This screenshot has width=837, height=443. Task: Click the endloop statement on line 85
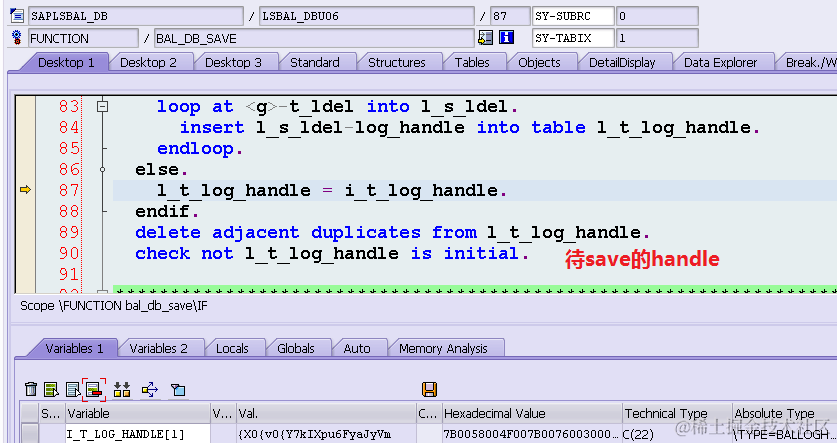point(200,149)
